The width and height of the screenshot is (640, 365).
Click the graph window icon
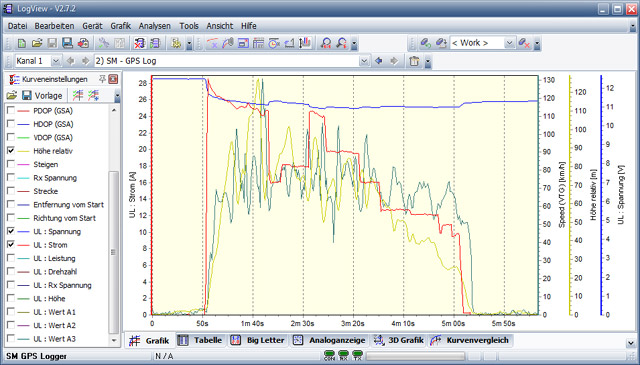tap(243, 43)
